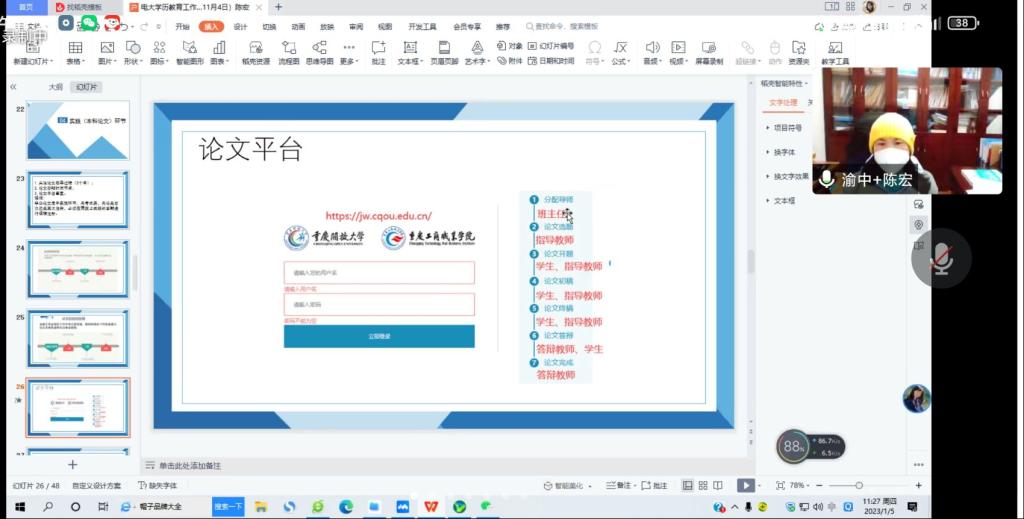Click the https://jw.cqou.edu.cn/ link

(x=378, y=215)
